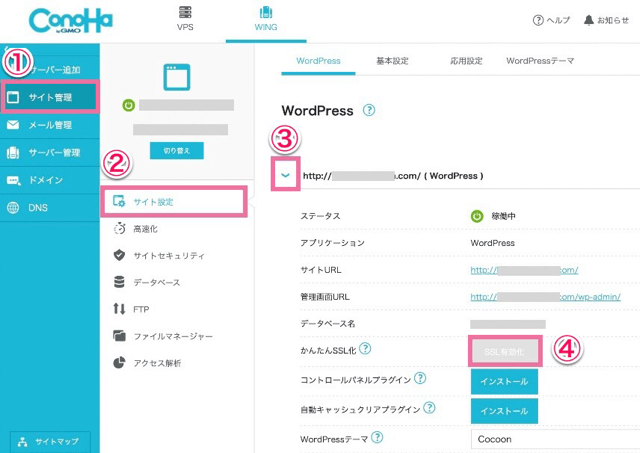The image size is (640, 453).
Task: Click help icon beside 自動キャッシュクリアプラグイン
Action: click(429, 407)
